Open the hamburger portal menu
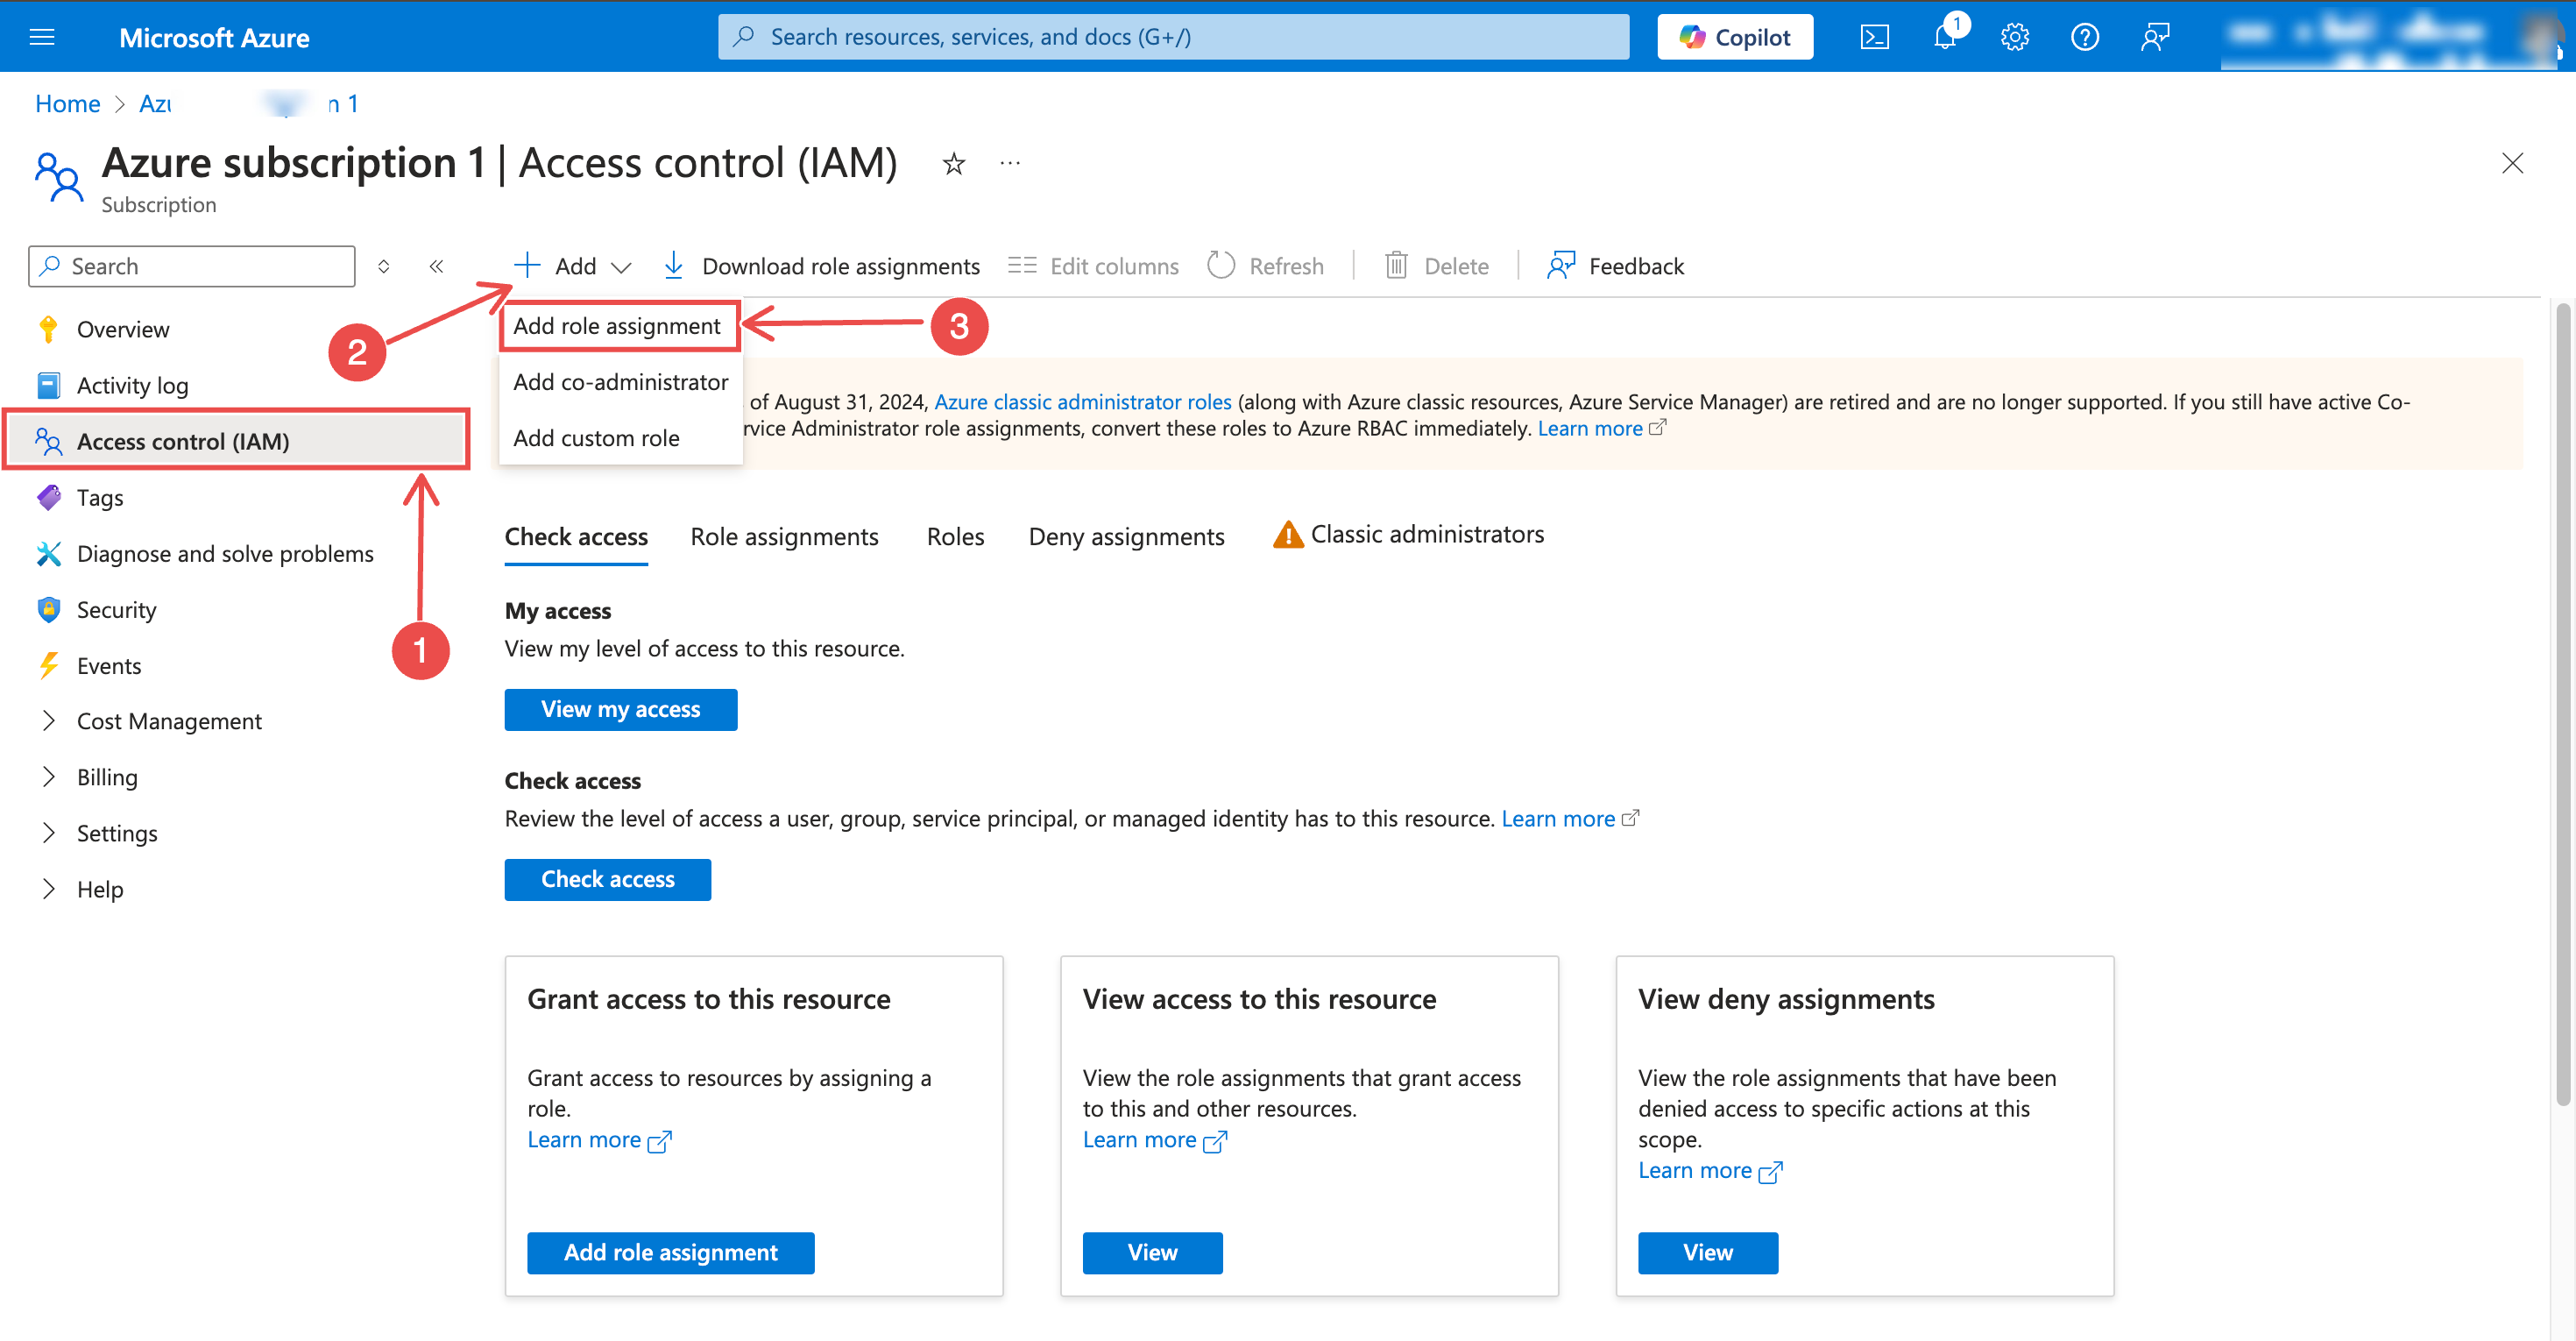Viewport: 2576px width, 1341px height. click(42, 37)
